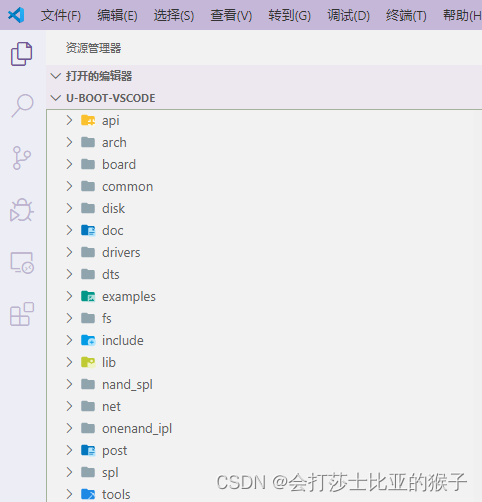Expand the spl folder chevron
The width and height of the screenshot is (482, 502).
coord(69,472)
